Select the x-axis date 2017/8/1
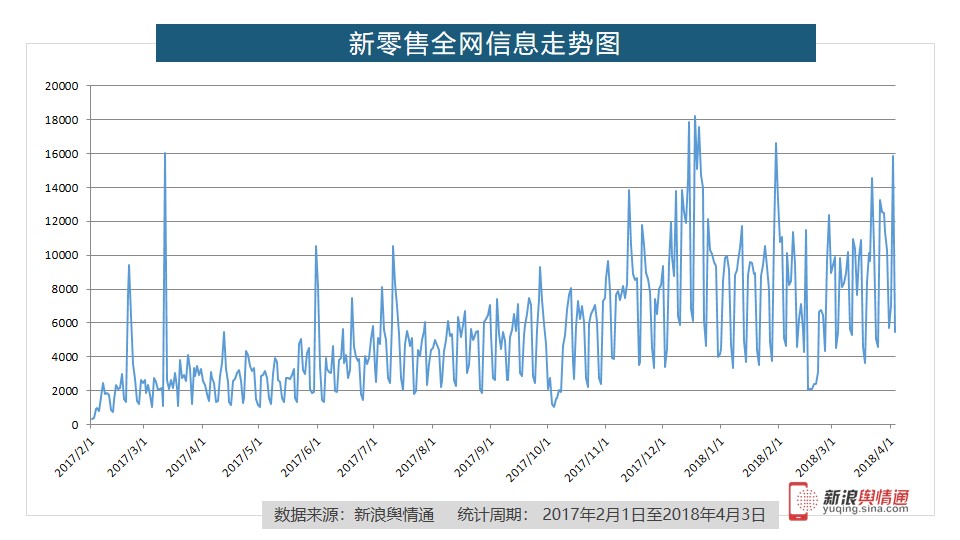 coord(415,457)
